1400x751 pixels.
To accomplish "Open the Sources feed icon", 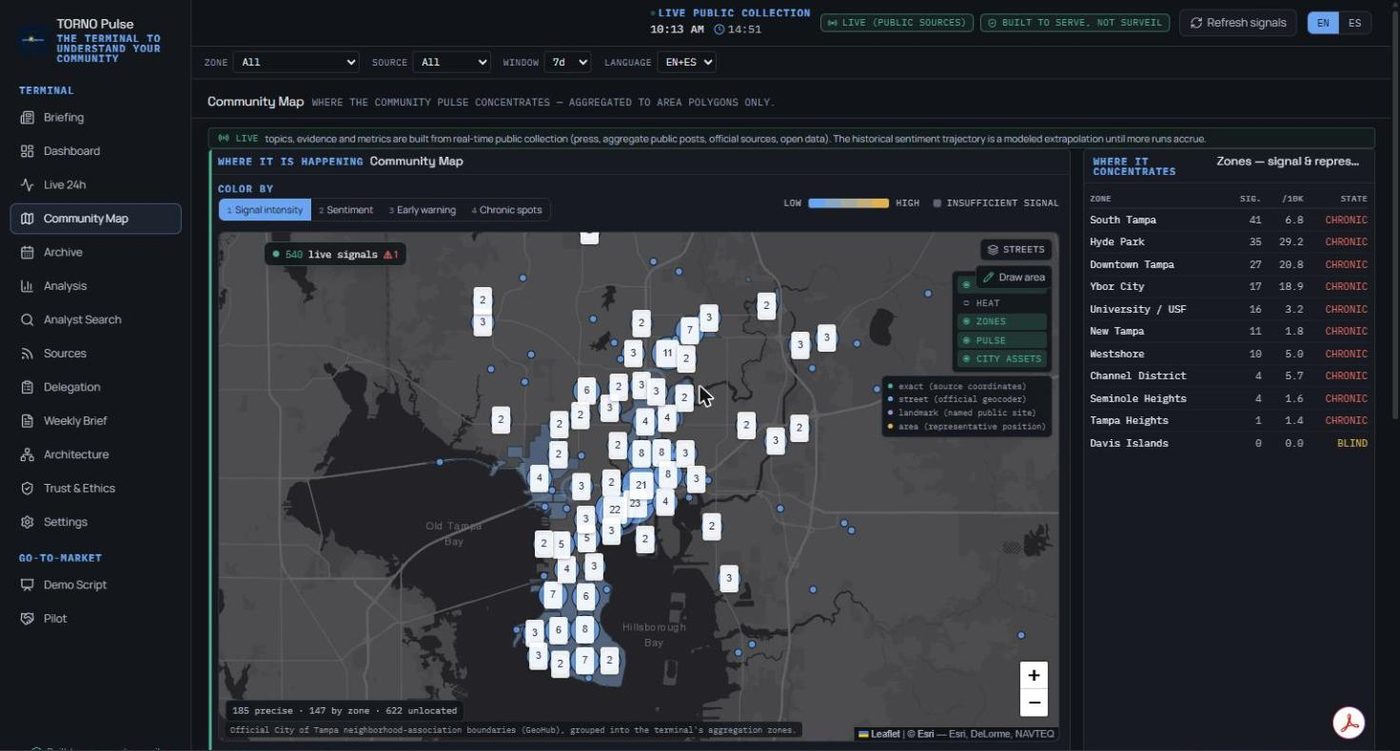I will (27, 354).
